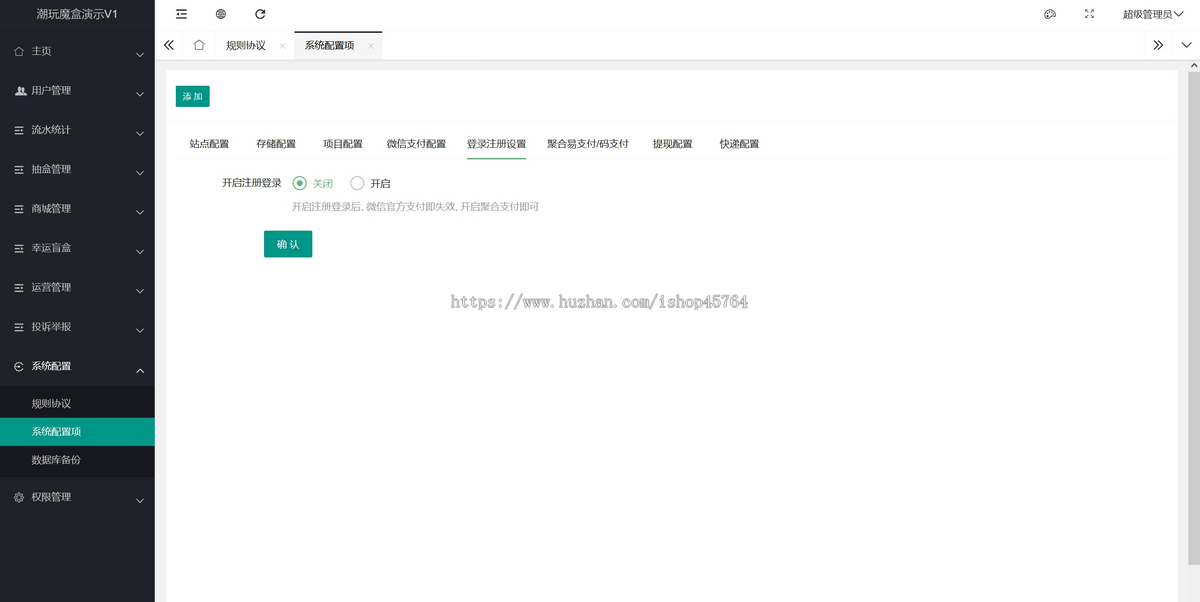Open 系统配置项 in the sidebar submenu

pos(77,432)
